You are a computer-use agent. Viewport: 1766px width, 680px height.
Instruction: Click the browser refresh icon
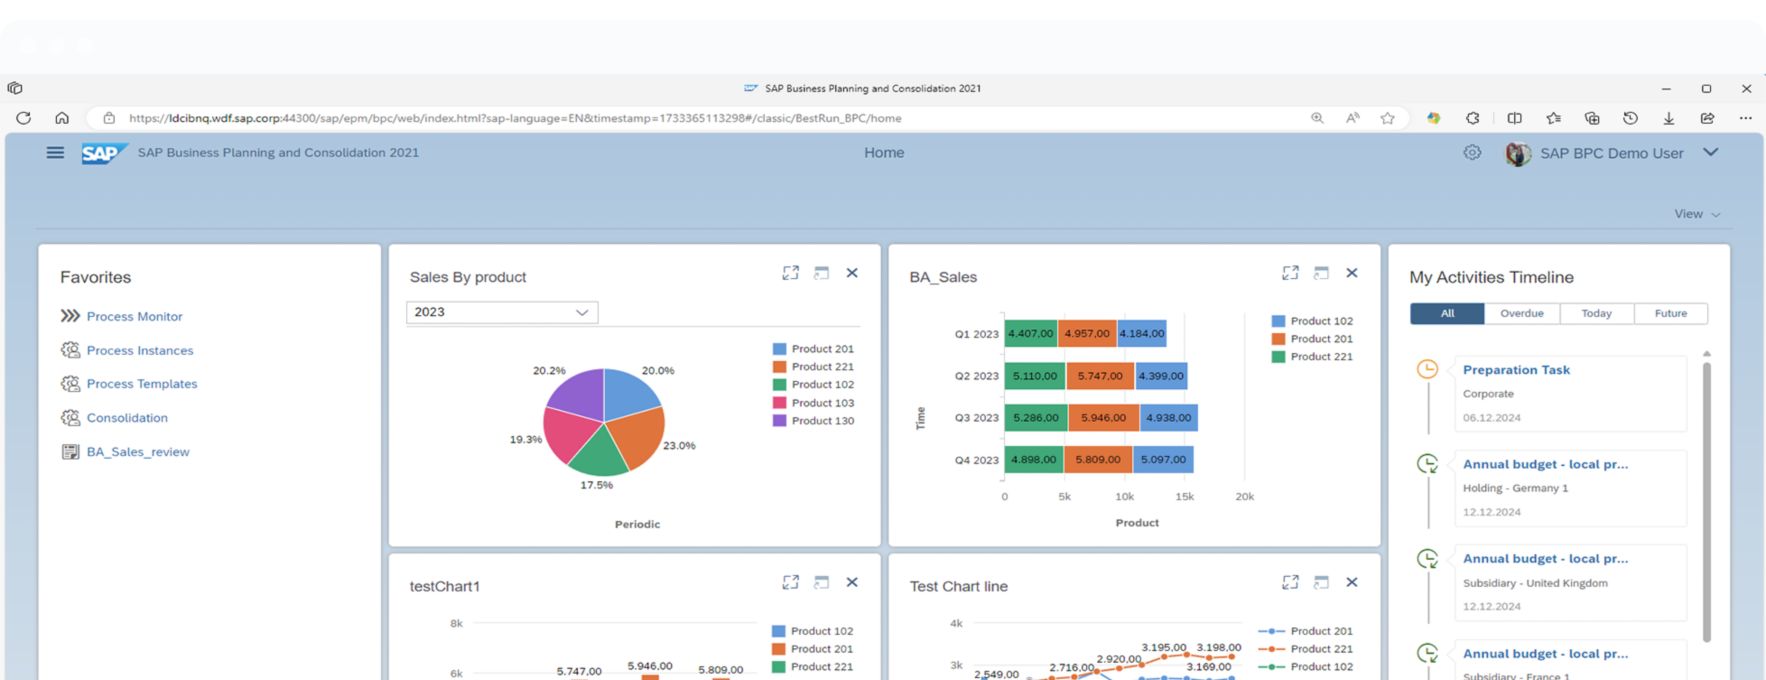pyautogui.click(x=23, y=118)
